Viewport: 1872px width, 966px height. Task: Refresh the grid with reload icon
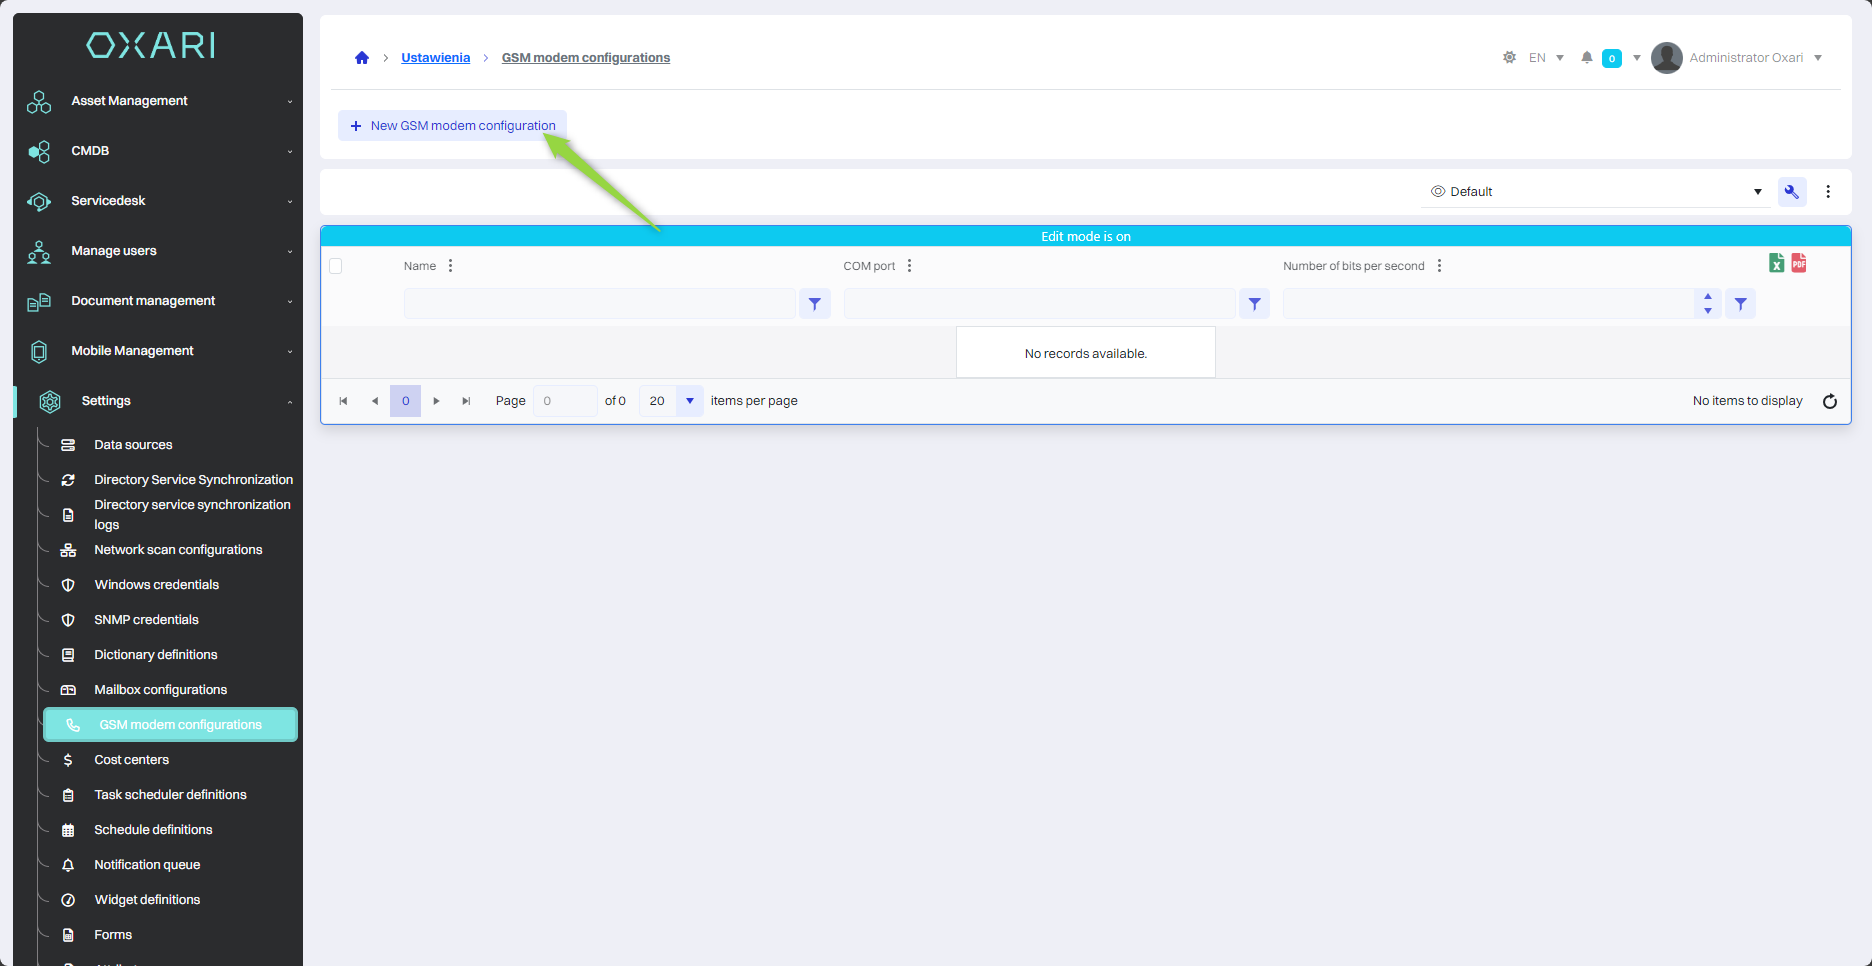[x=1829, y=401]
